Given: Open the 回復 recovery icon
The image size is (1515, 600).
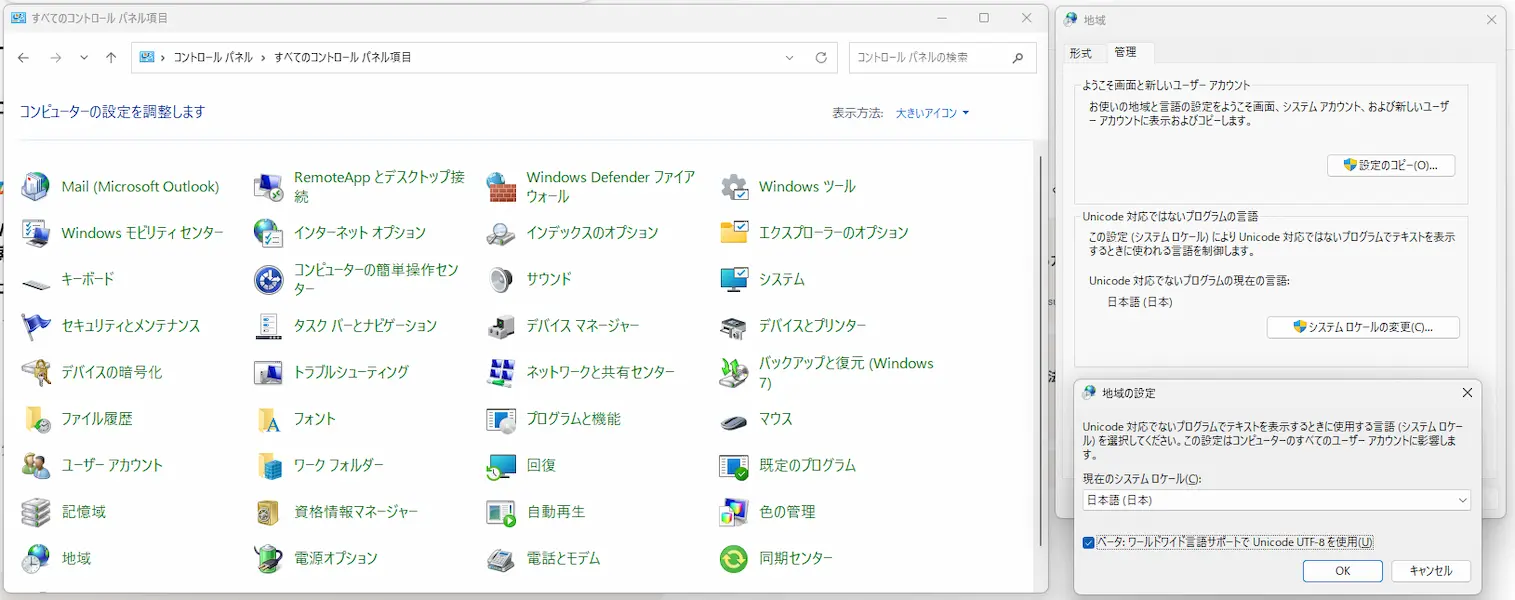Looking at the screenshot, I should [x=501, y=465].
